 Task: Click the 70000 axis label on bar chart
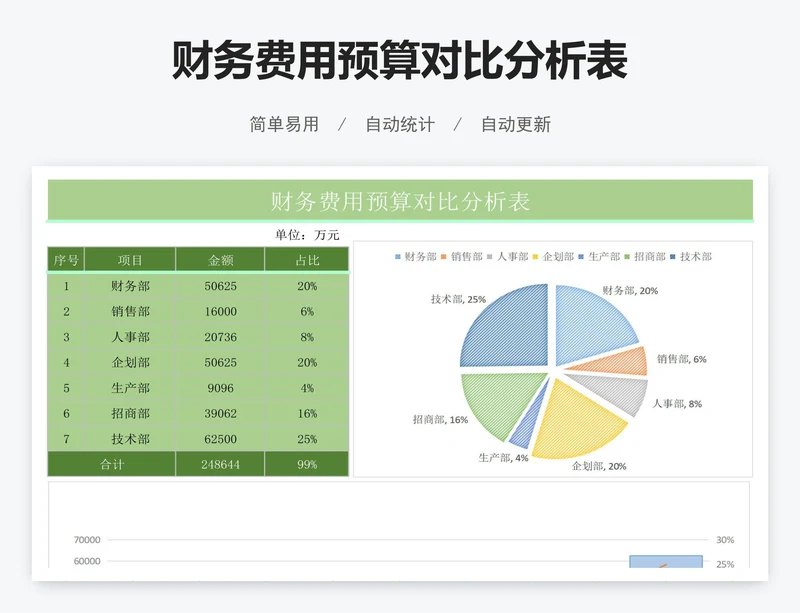pyautogui.click(x=87, y=540)
